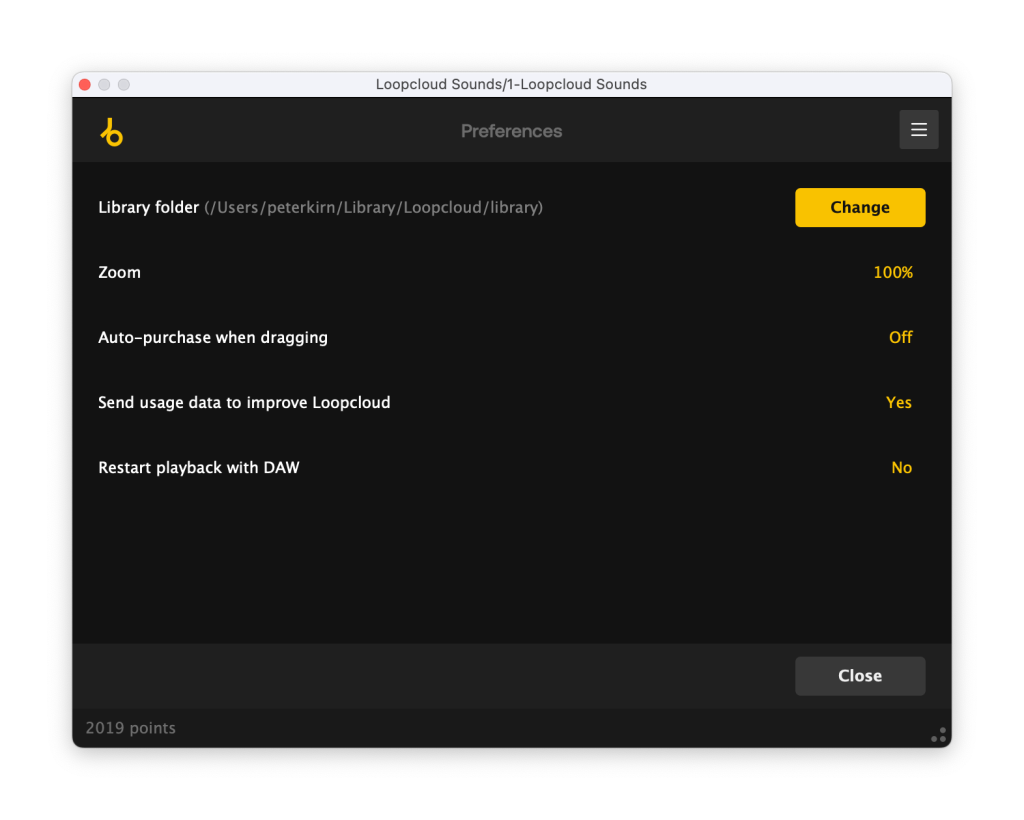The height and width of the screenshot is (820, 1024).
Task: Maximize the window with the green button
Action: [124, 85]
